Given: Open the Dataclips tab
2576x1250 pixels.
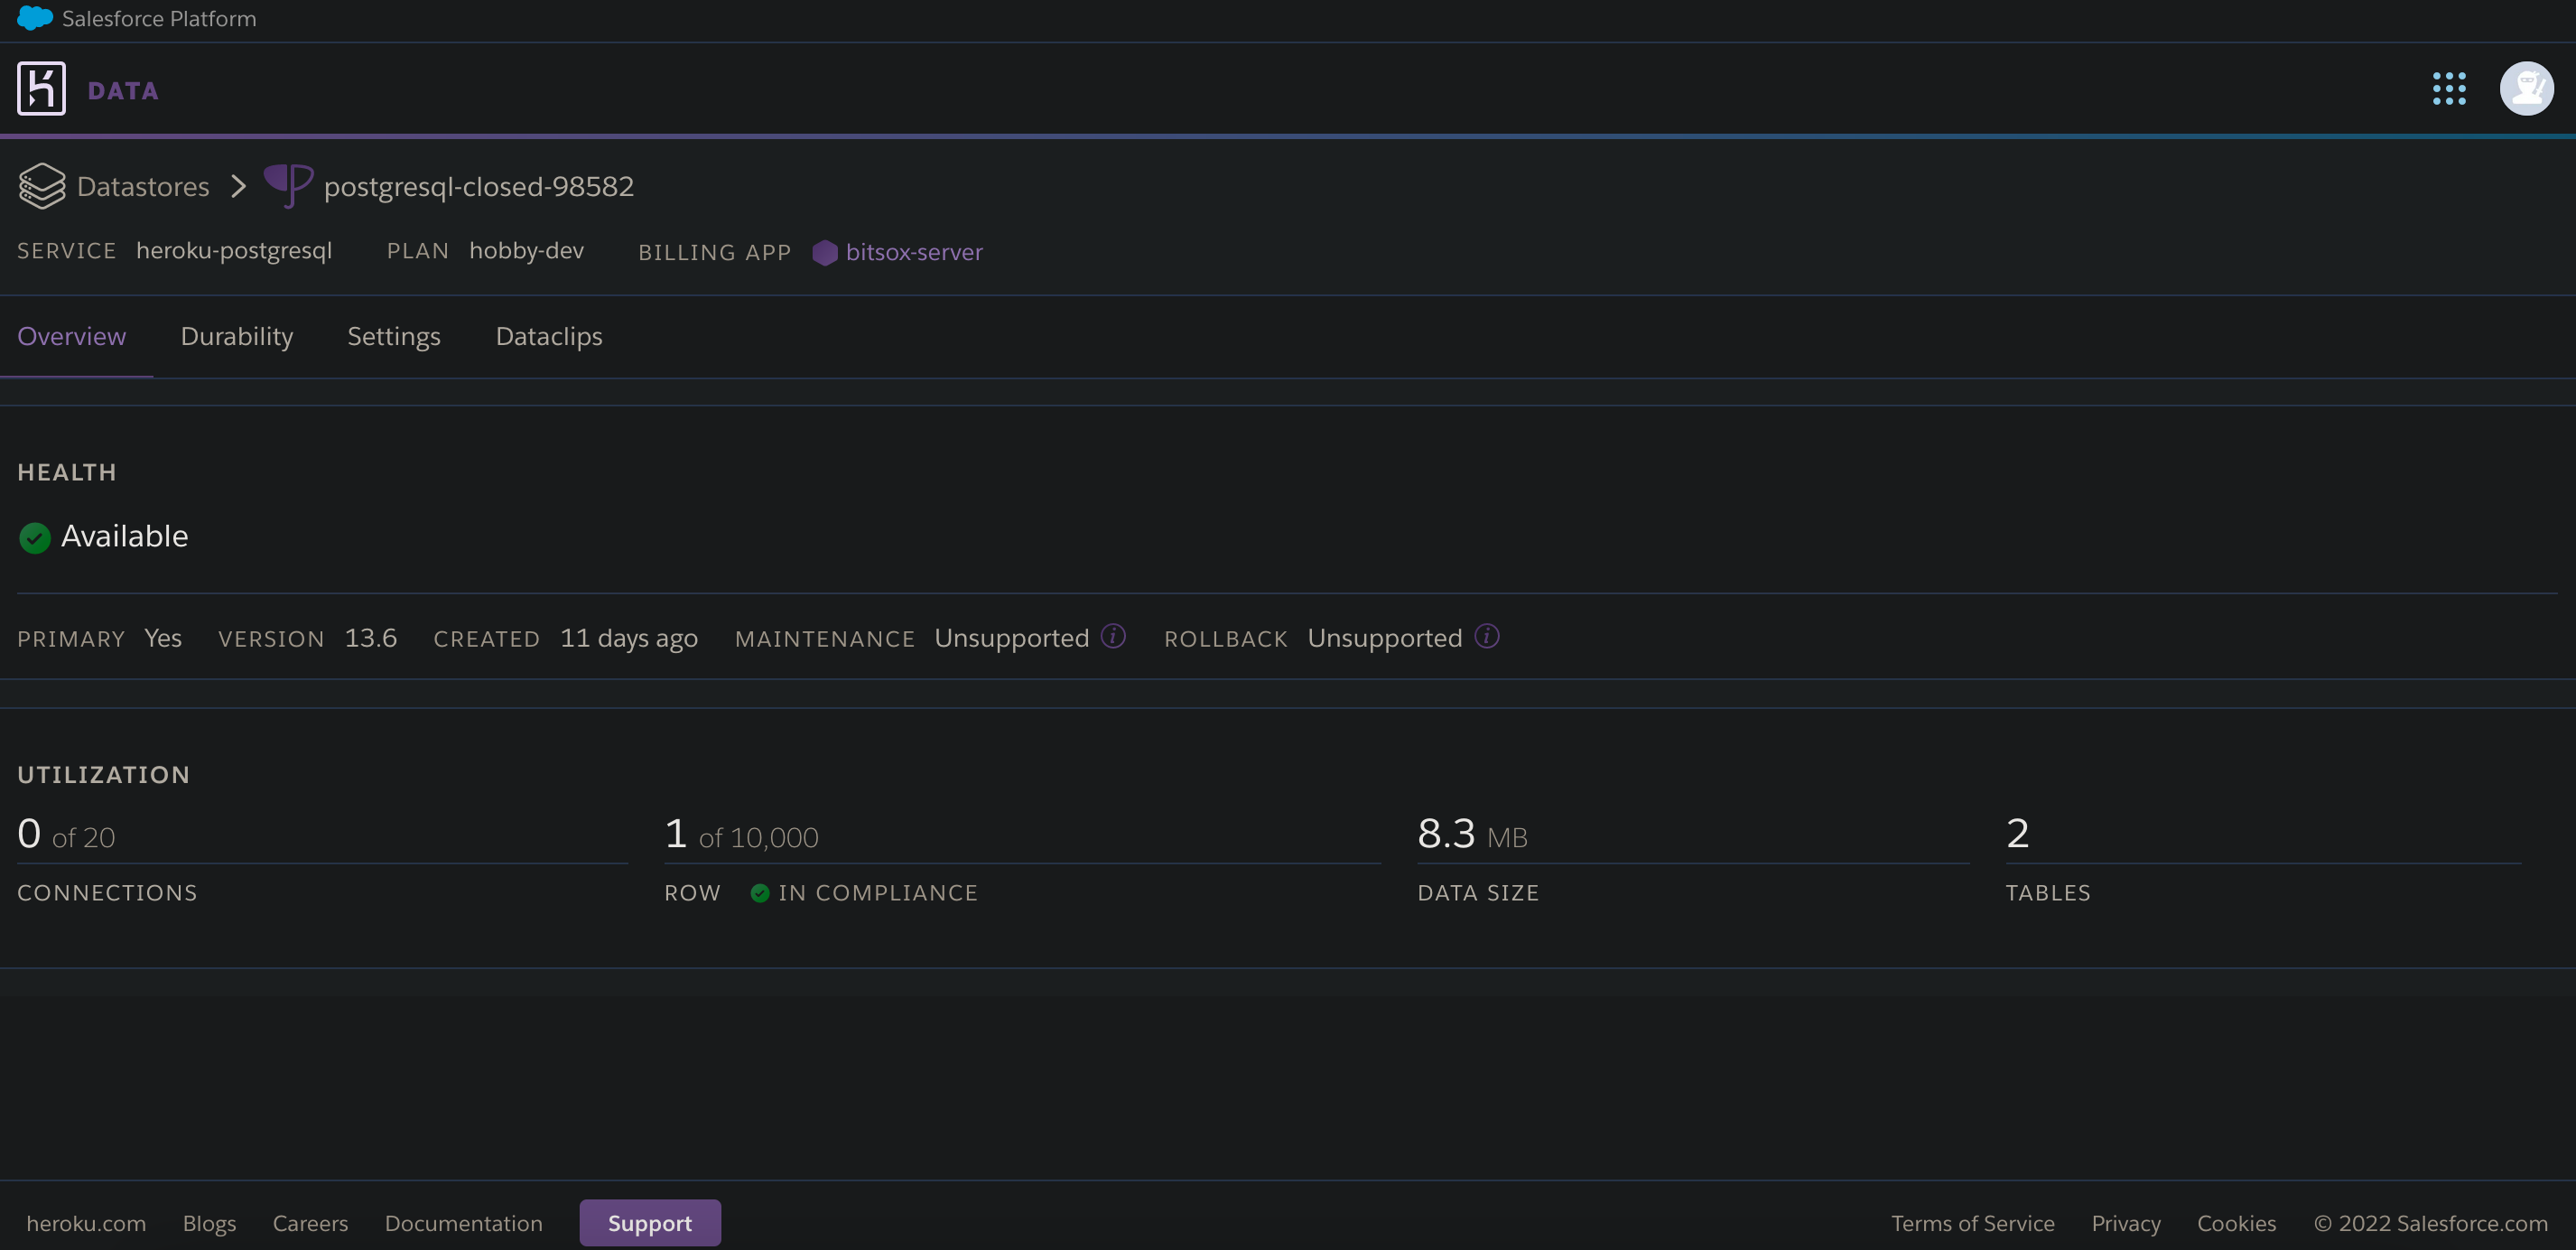Looking at the screenshot, I should tap(549, 336).
